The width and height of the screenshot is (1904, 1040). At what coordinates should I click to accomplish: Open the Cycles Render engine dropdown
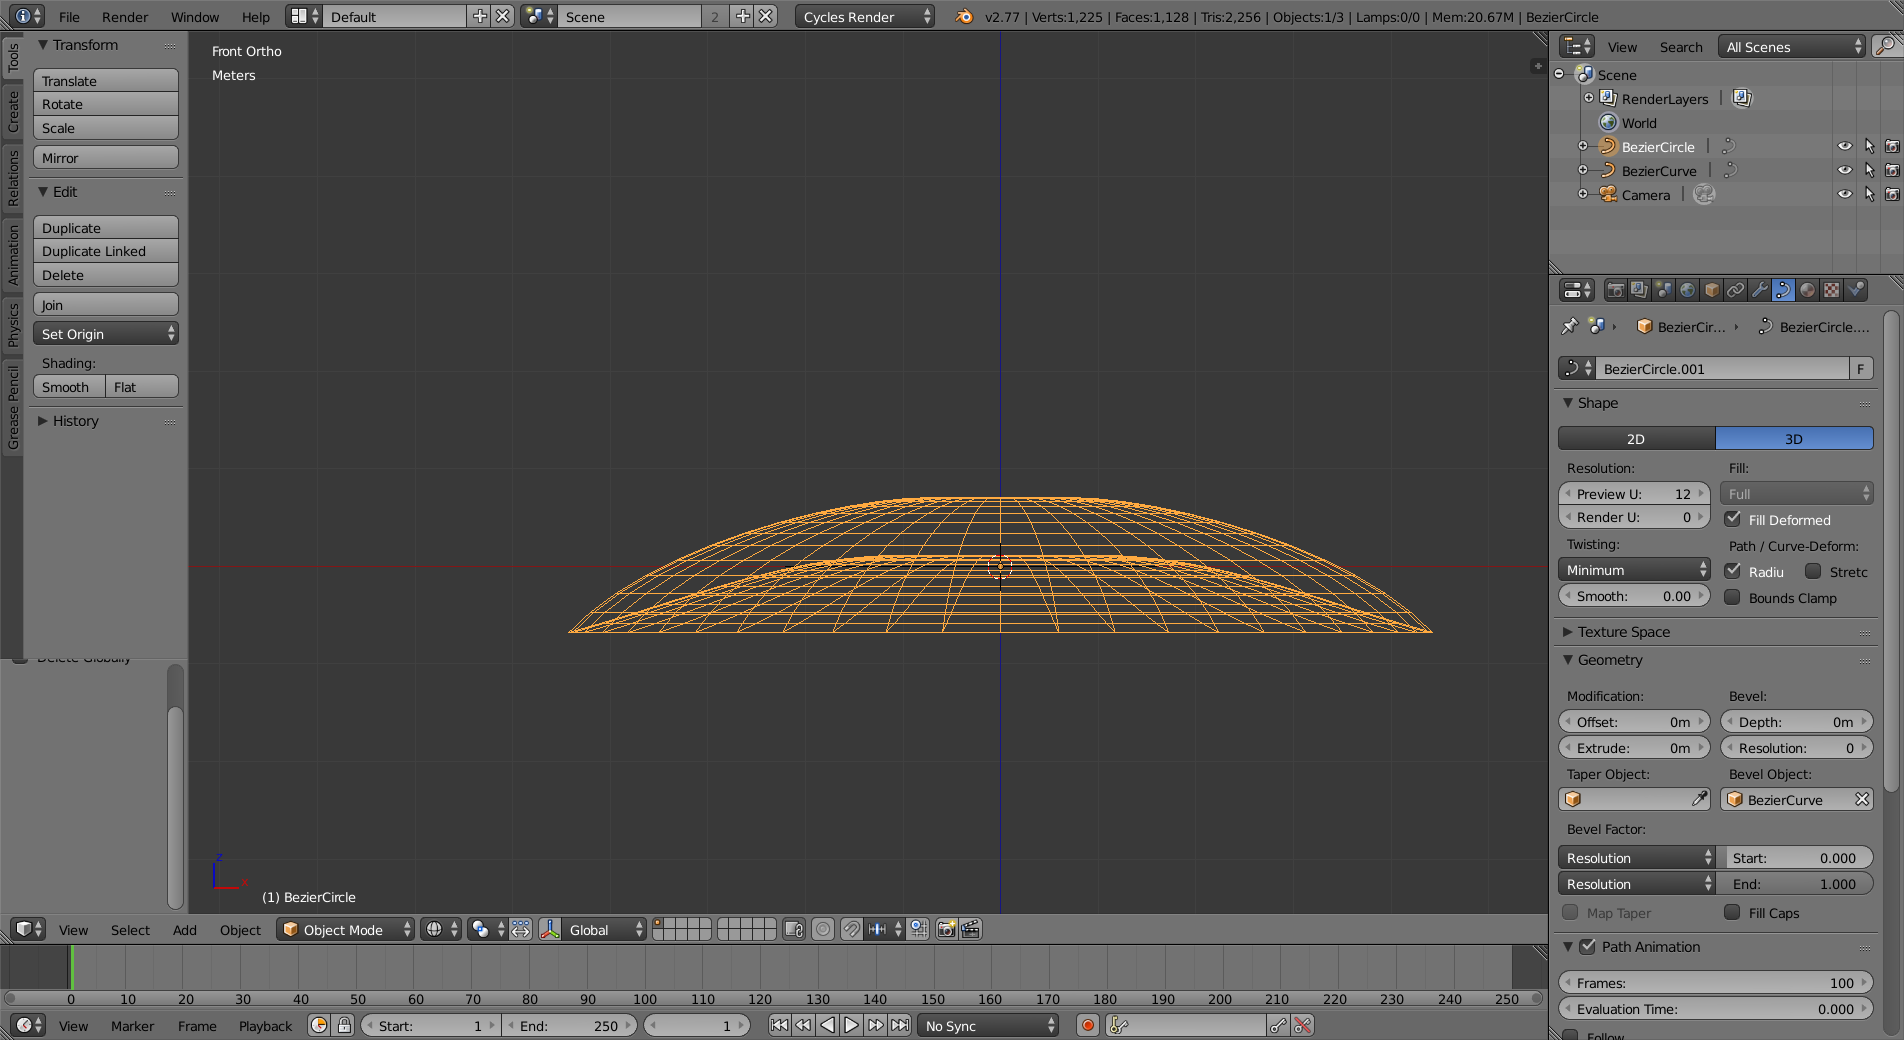pyautogui.click(x=866, y=16)
